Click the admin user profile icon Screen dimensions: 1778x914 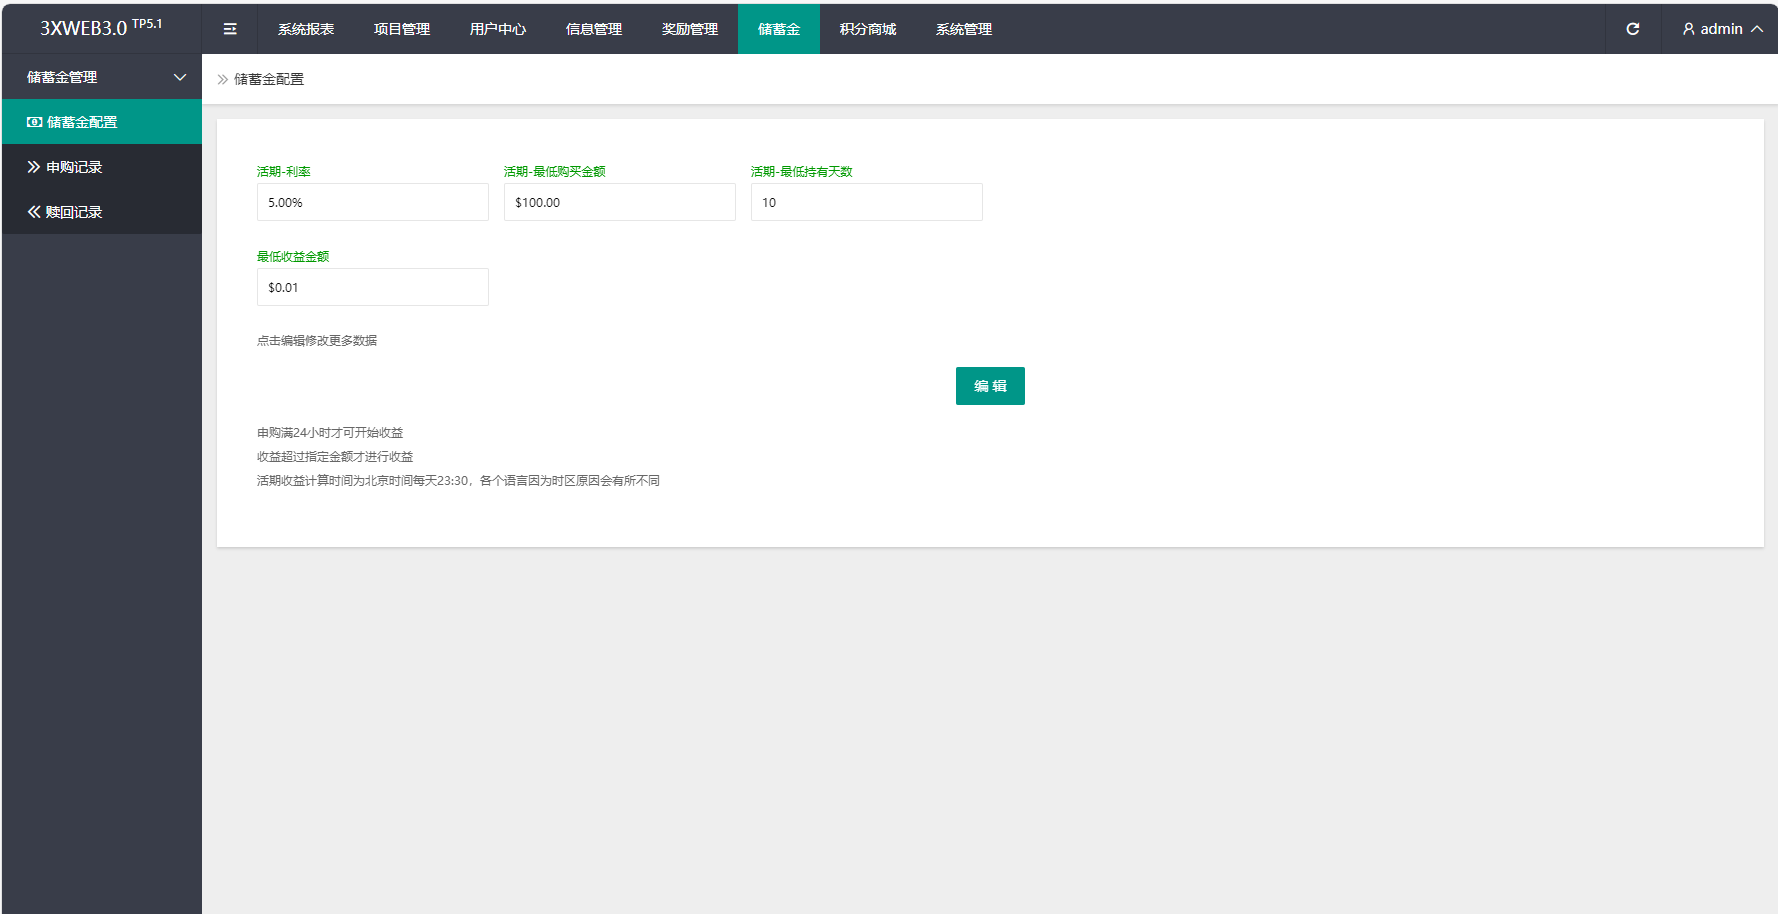click(1689, 29)
